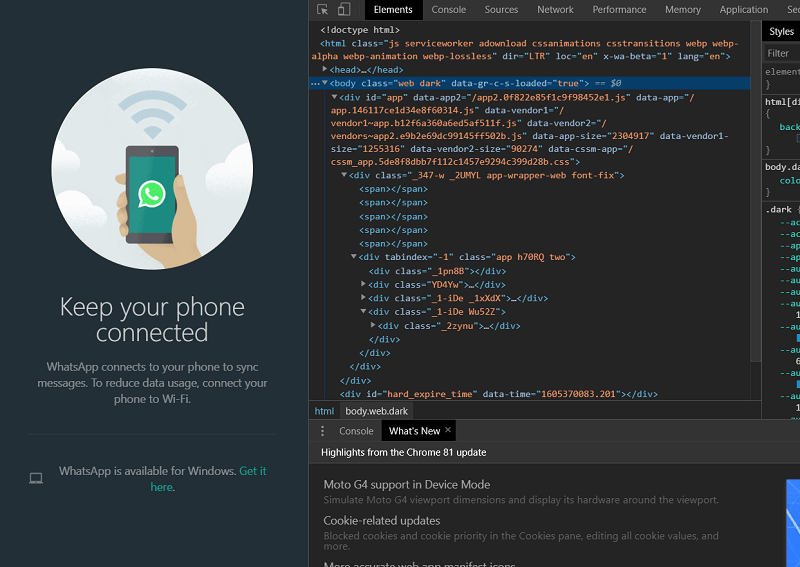Select the div class _1pn8B node

437,271
